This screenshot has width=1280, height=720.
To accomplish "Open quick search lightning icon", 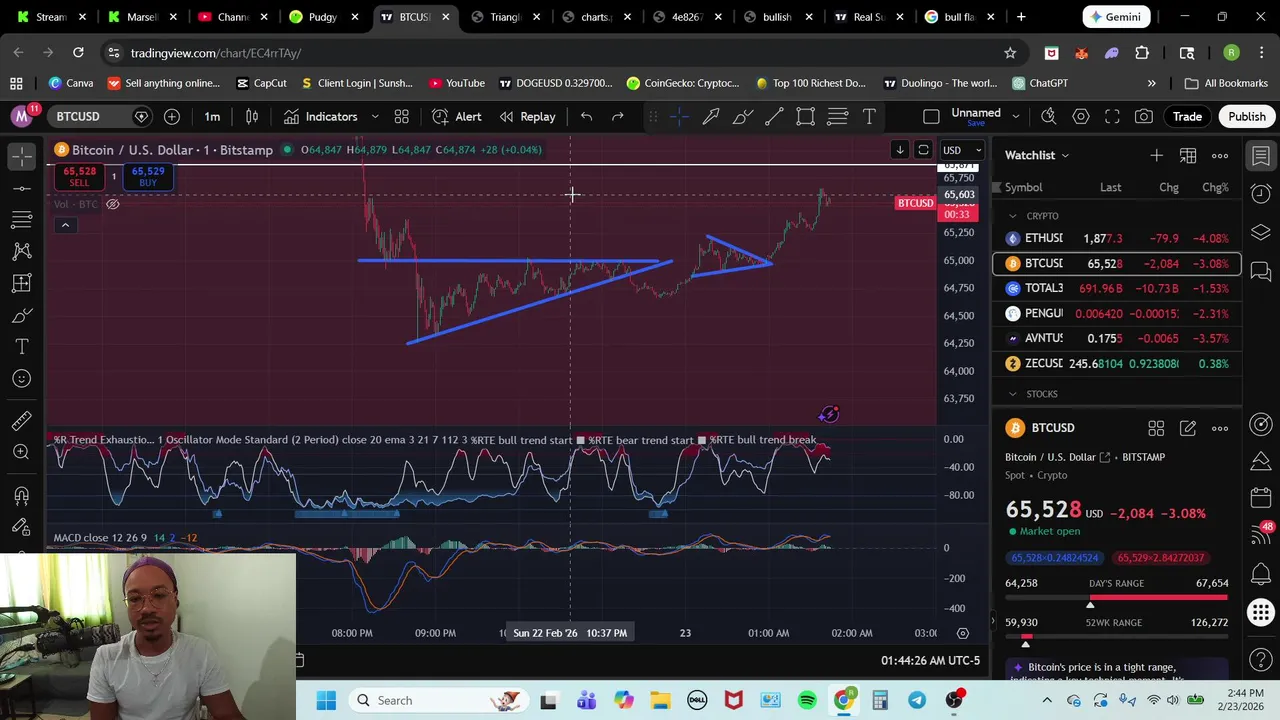I will pos(1049,117).
